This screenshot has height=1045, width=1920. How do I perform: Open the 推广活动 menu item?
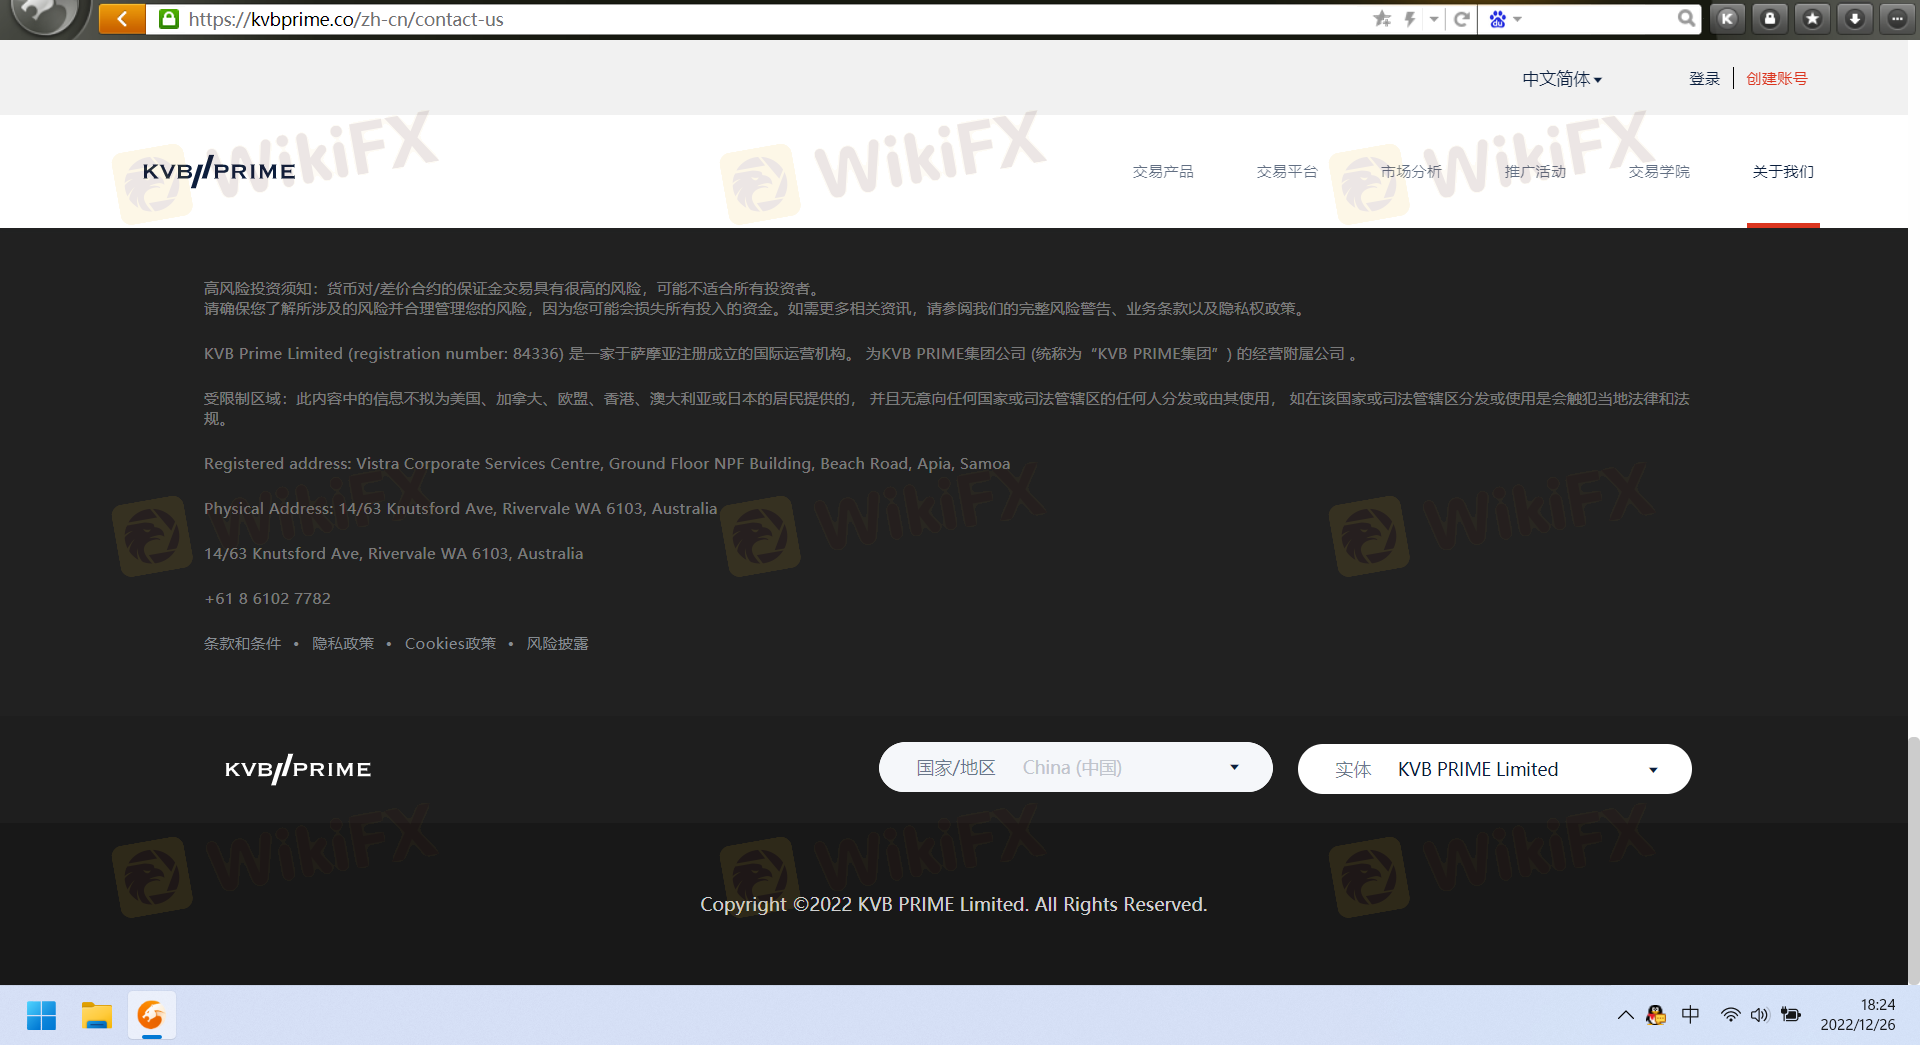[x=1534, y=172]
